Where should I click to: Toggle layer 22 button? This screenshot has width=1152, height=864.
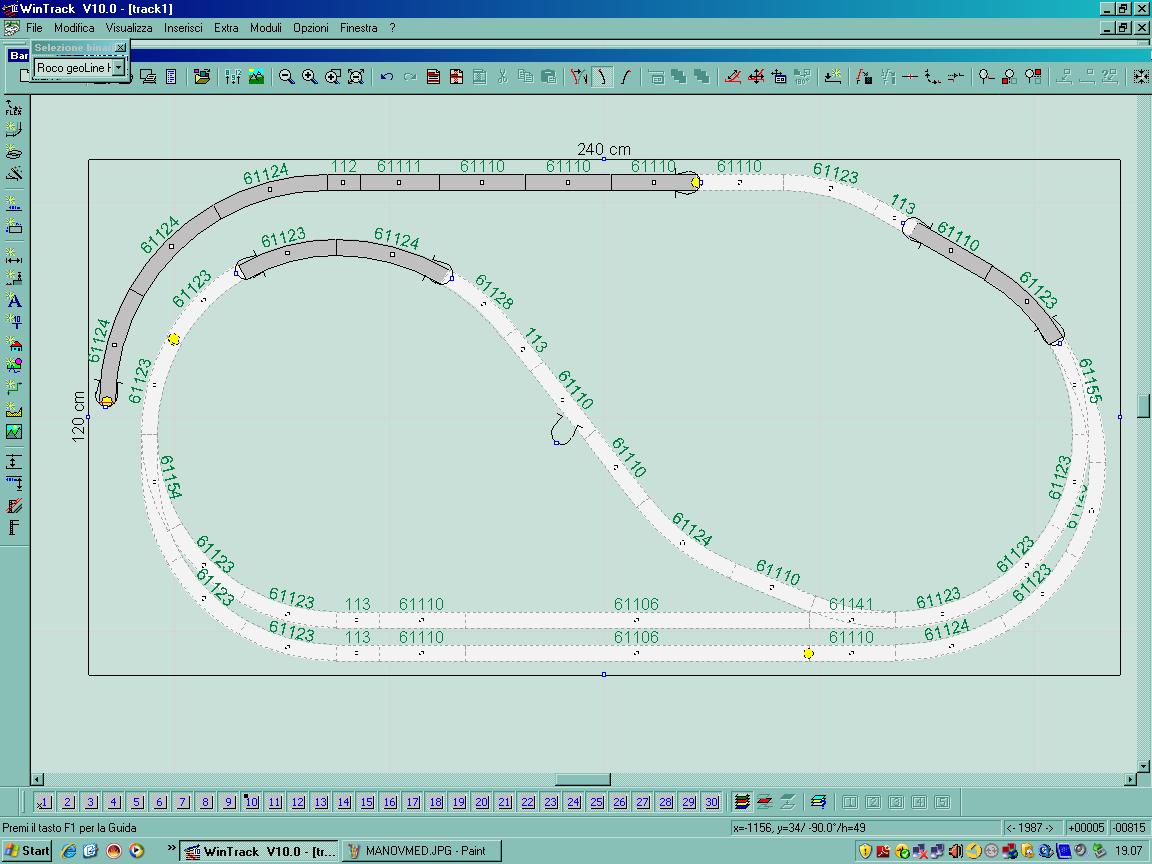point(528,802)
